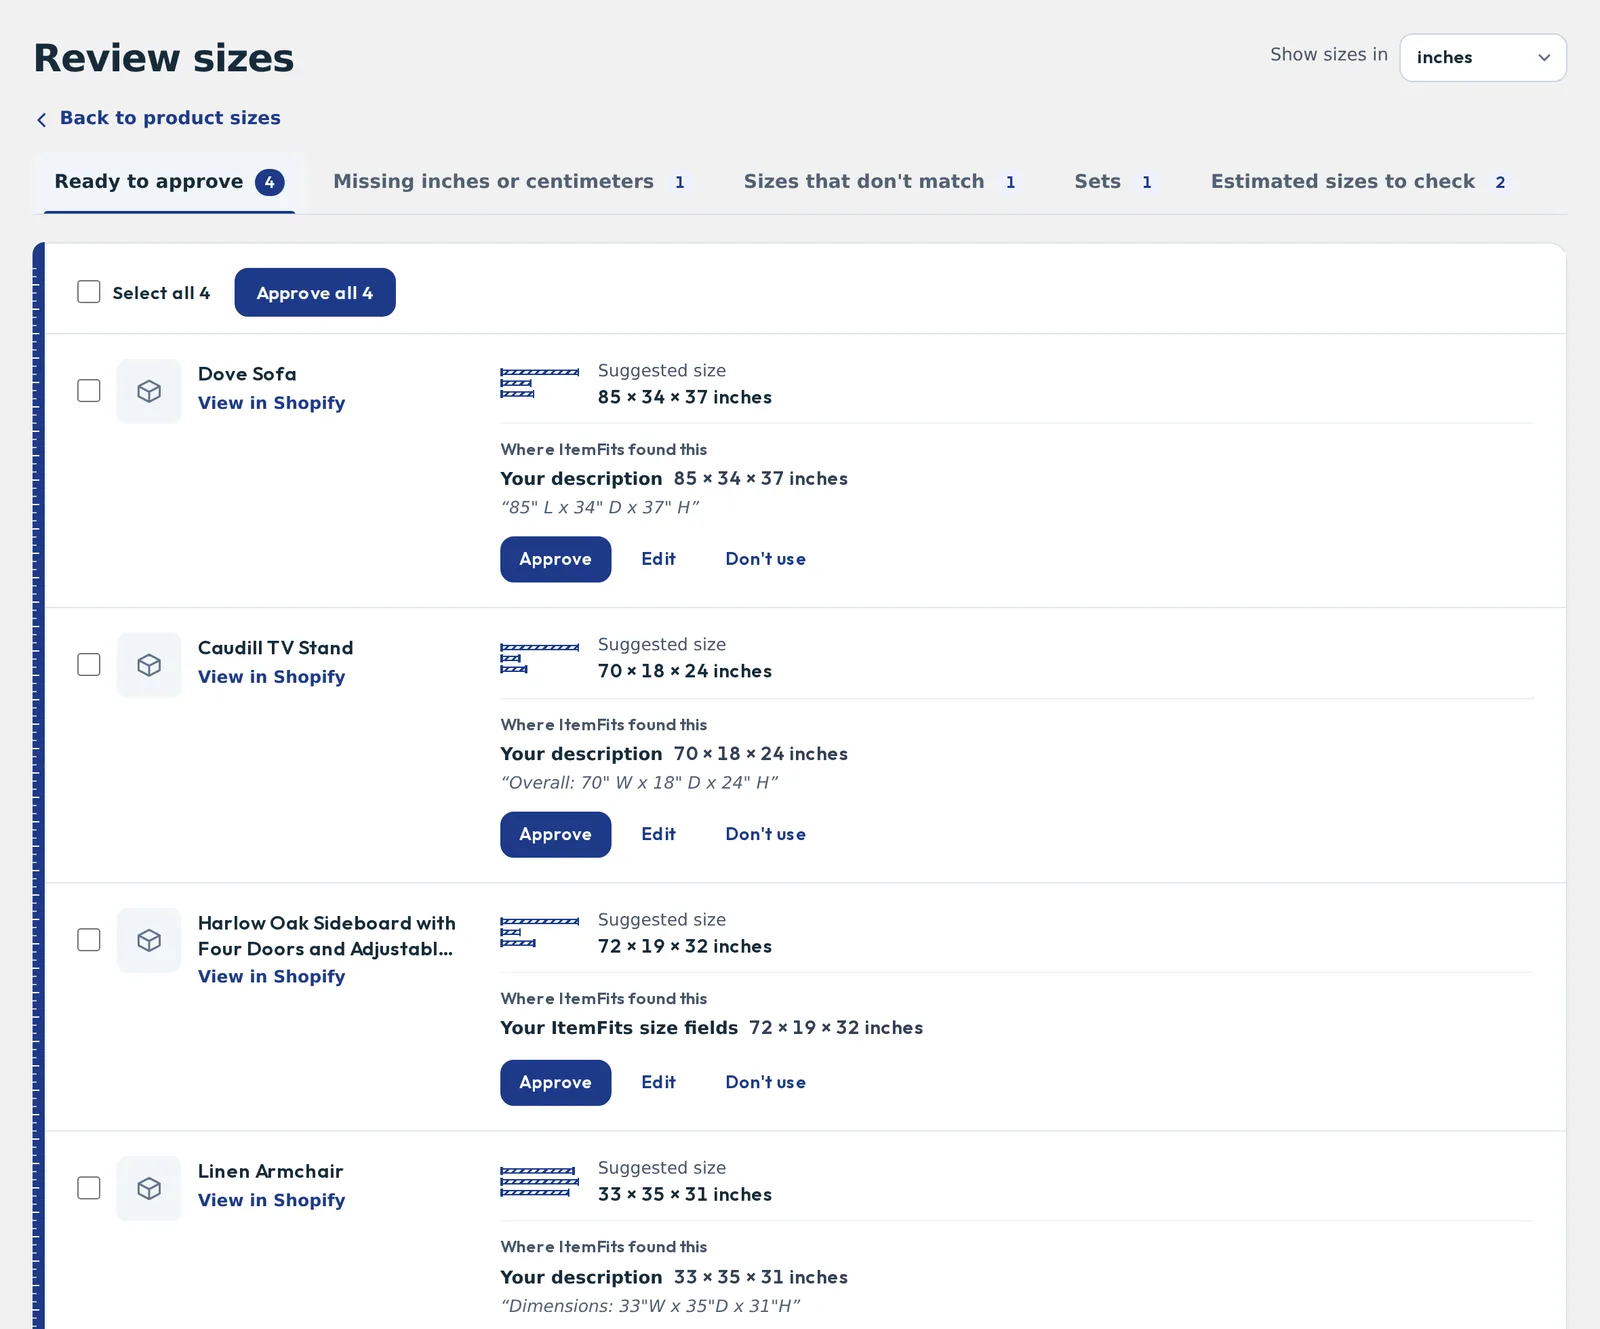Click Your ItemFits size fields label
The height and width of the screenshot is (1329, 1600).
coord(619,1028)
